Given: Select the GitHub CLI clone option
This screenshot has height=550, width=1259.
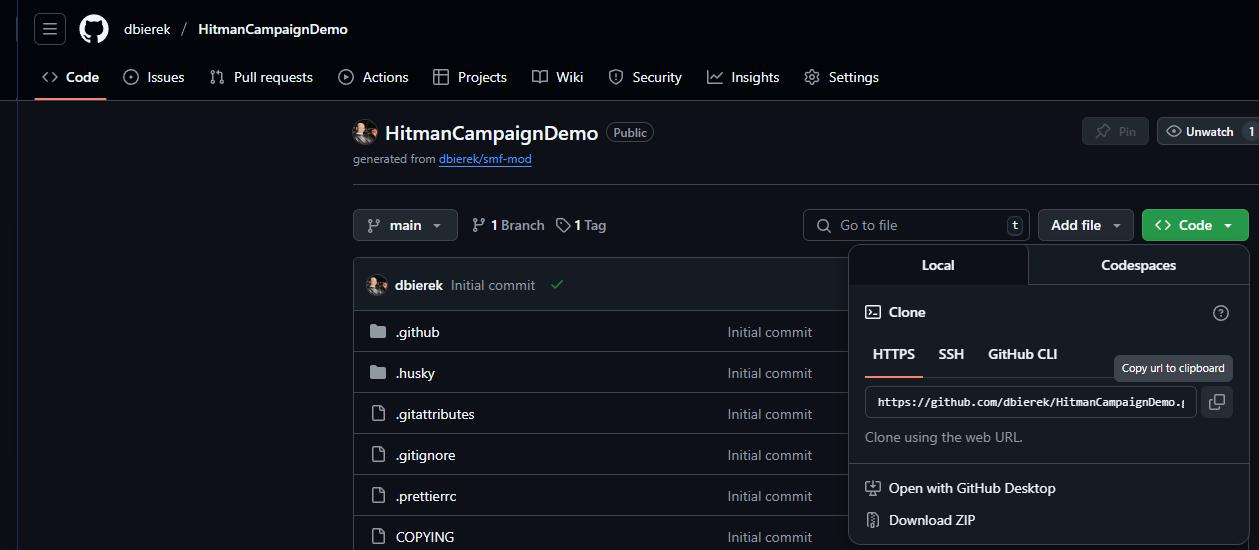Looking at the screenshot, I should [x=1022, y=355].
